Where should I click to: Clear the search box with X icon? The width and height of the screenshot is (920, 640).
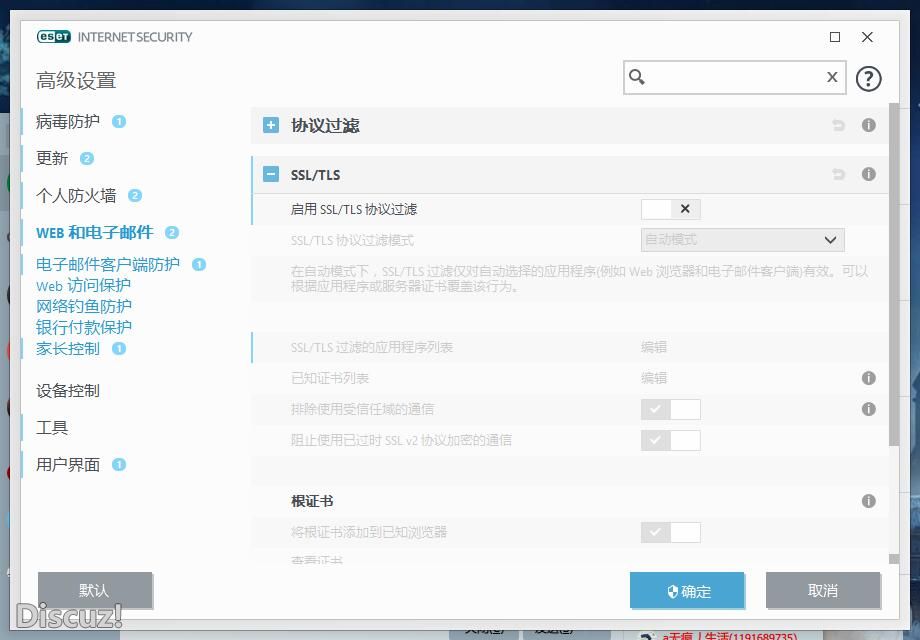[831, 77]
